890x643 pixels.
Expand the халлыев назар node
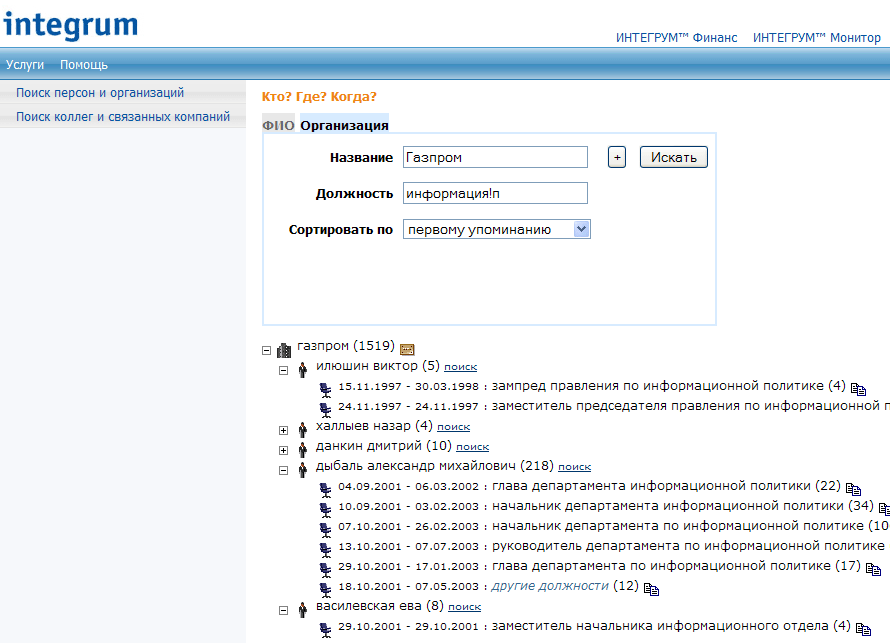283,430
